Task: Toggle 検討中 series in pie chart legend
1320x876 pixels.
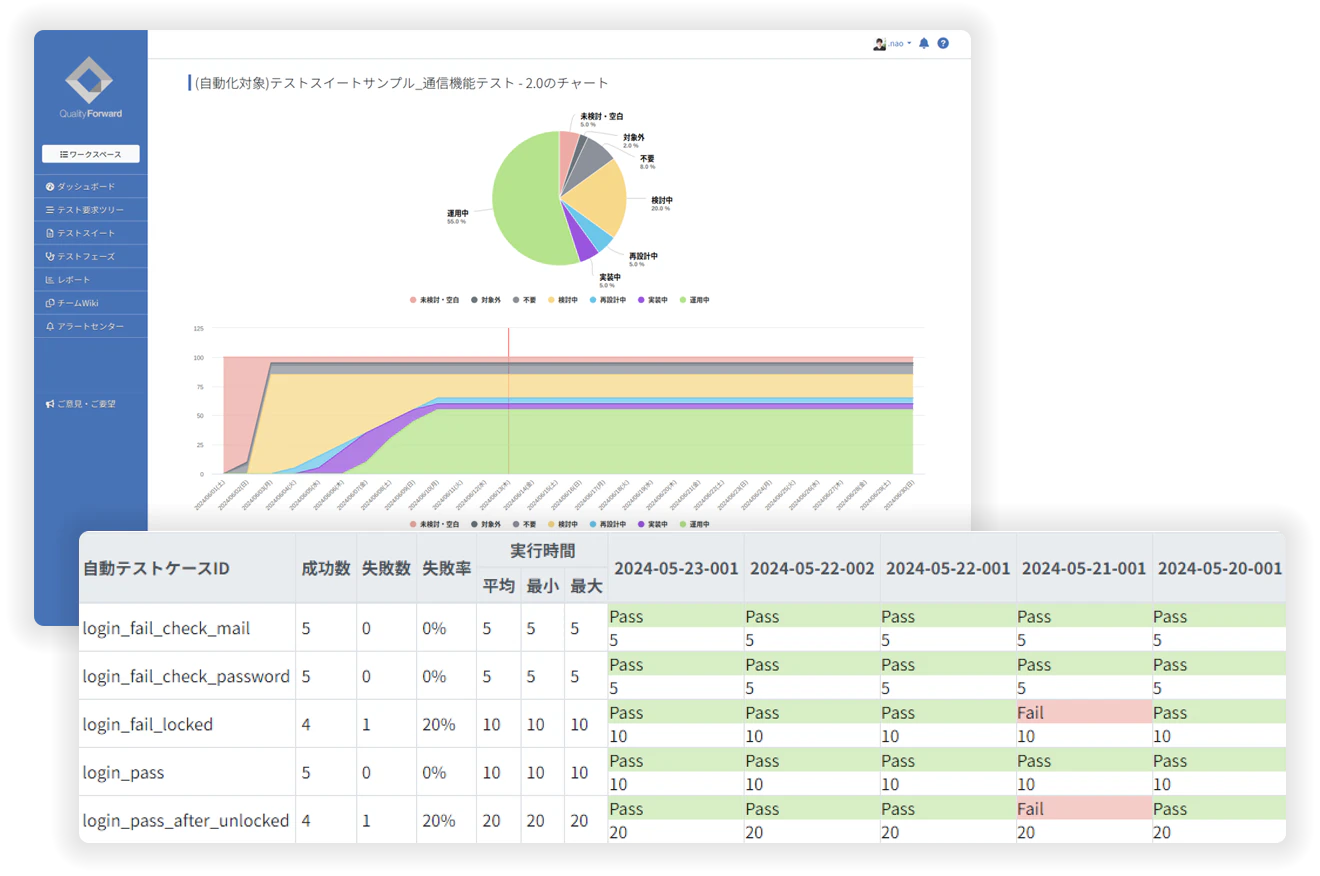Action: click(562, 300)
